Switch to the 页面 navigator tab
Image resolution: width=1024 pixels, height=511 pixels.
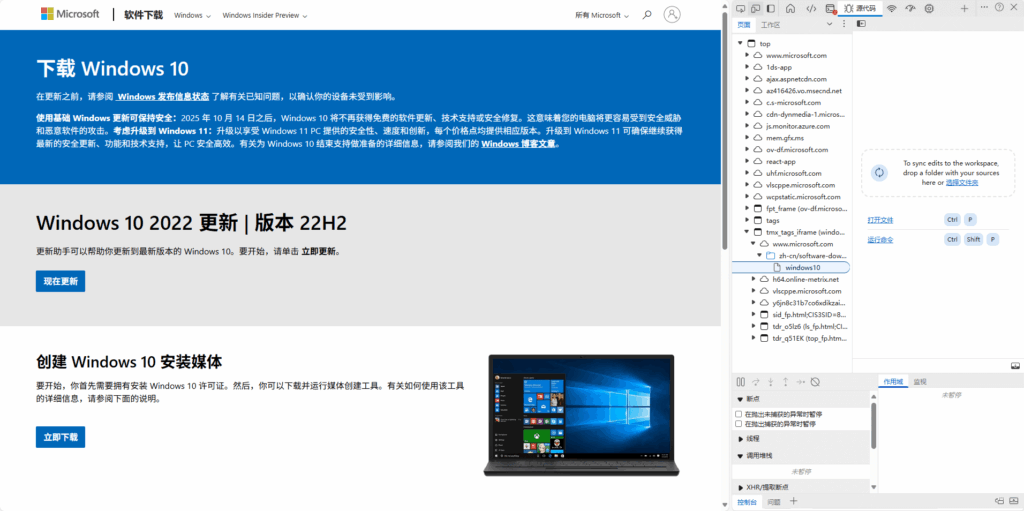(744, 25)
